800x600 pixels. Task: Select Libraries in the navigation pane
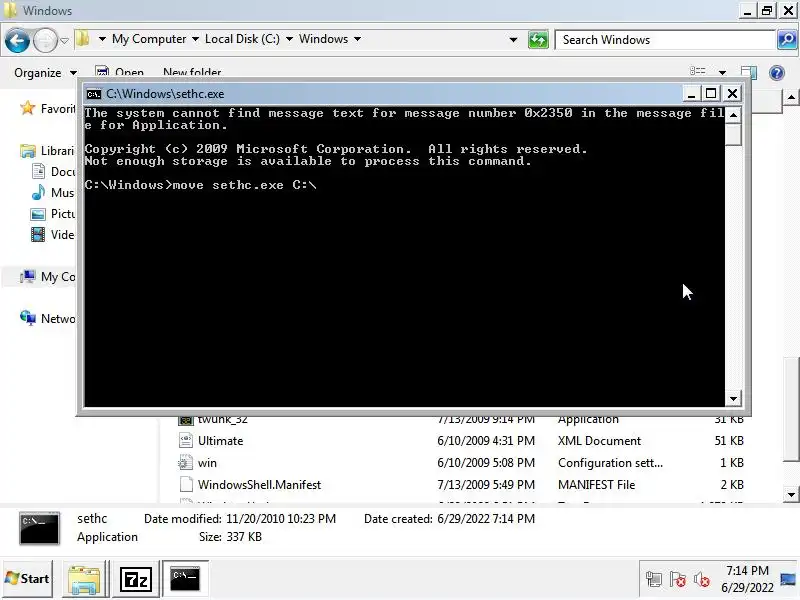point(47,151)
